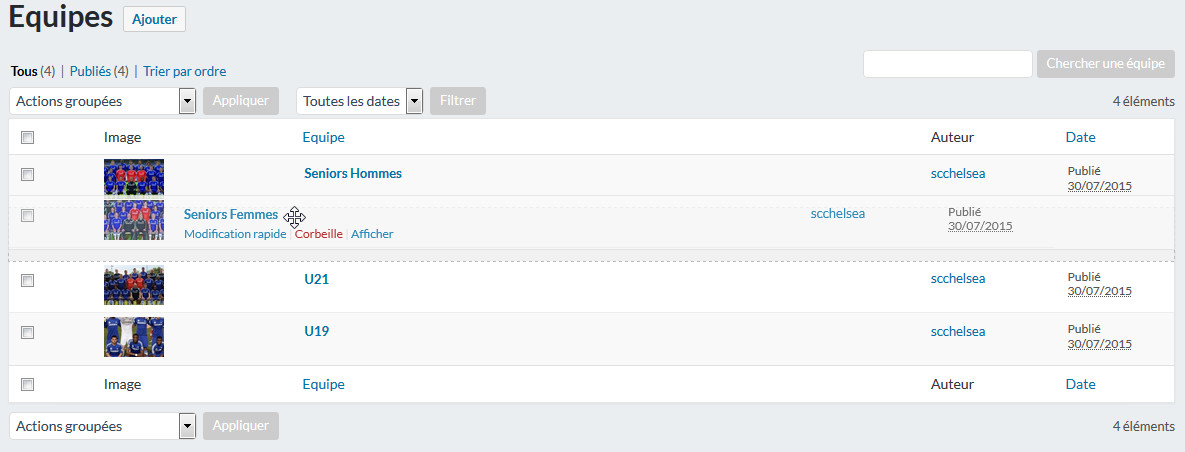Image resolution: width=1185 pixels, height=452 pixels.
Task: Expand the bottom Actions groupées dropdown
Action: 103,426
